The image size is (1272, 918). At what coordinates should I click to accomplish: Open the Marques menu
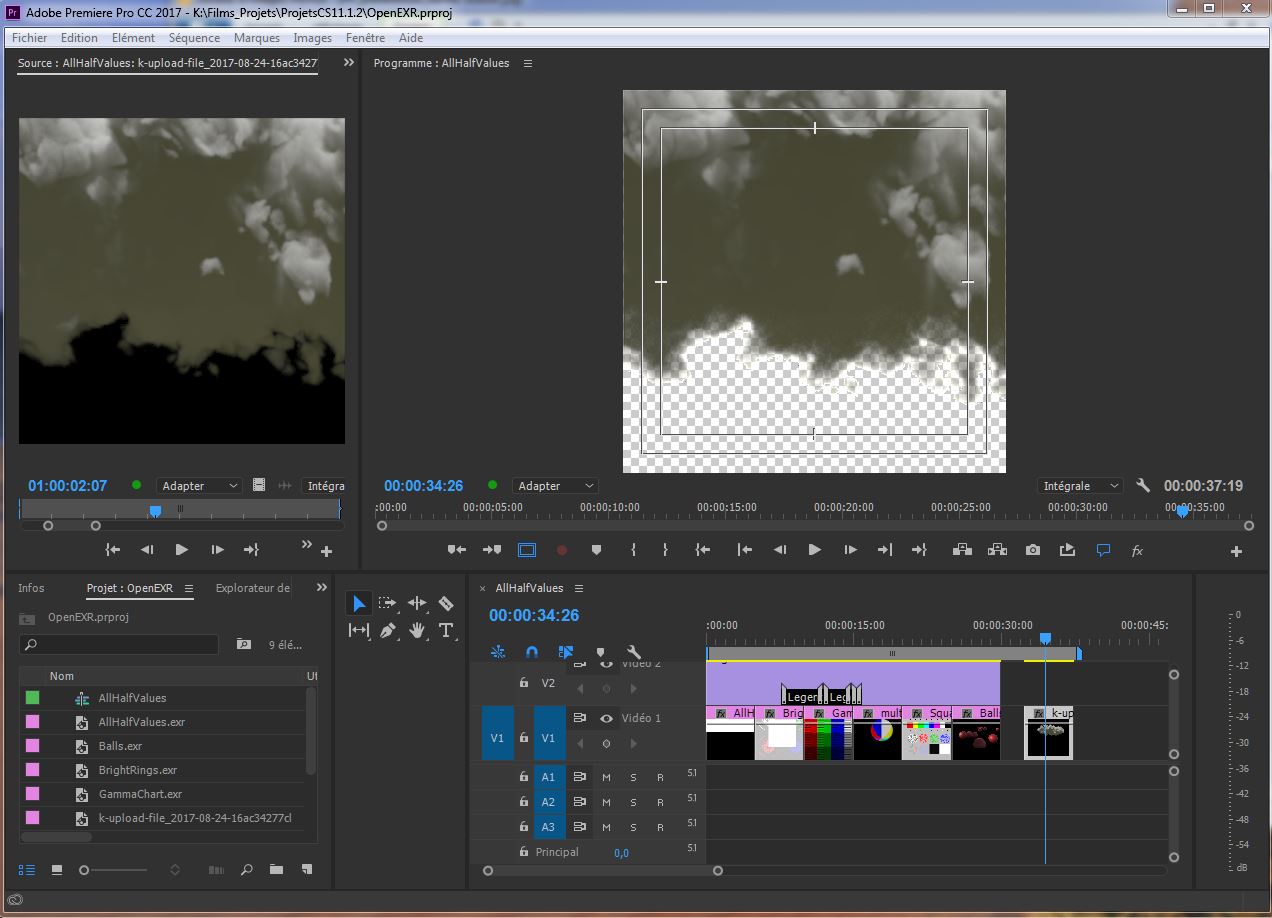pos(257,38)
